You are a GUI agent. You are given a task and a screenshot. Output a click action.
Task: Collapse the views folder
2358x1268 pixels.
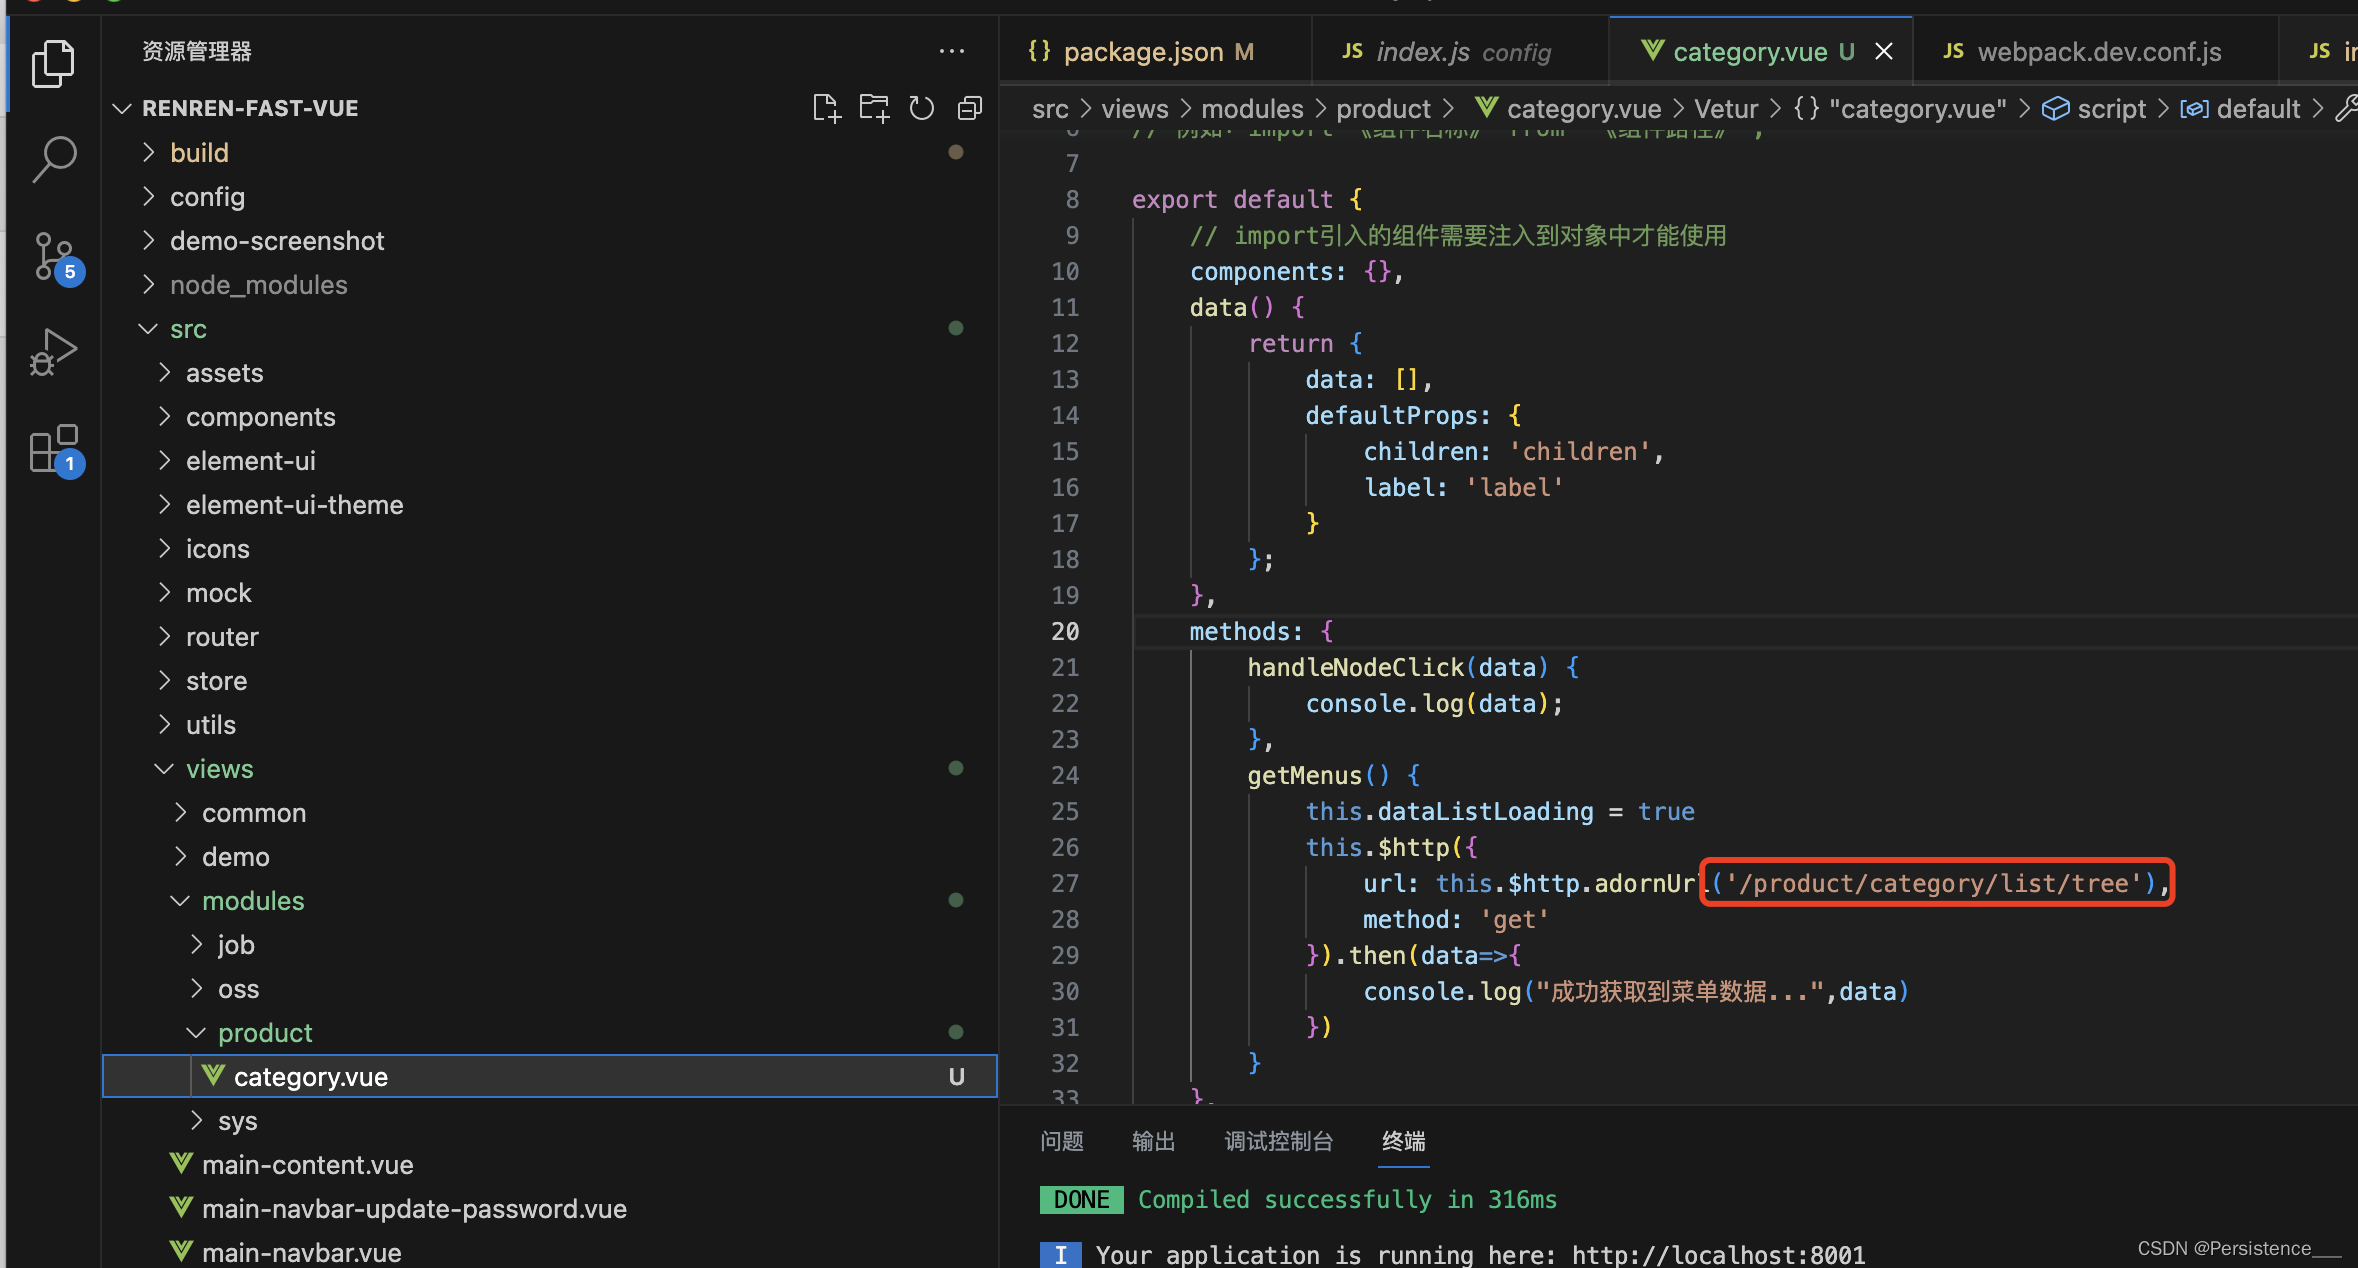pos(549,768)
